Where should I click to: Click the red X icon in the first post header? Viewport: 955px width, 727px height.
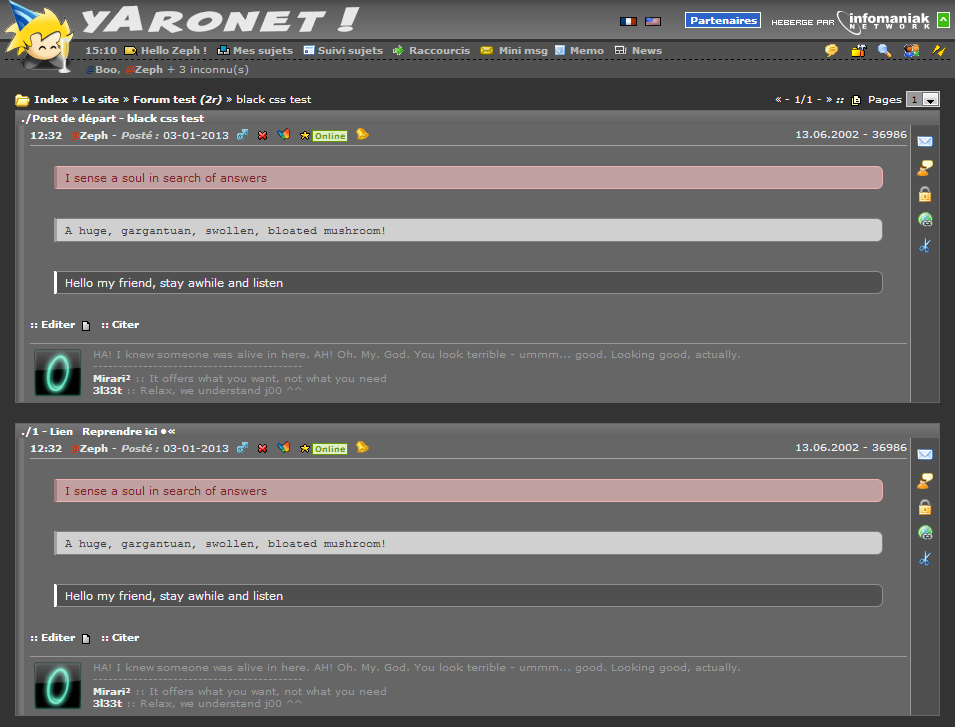[x=263, y=136]
